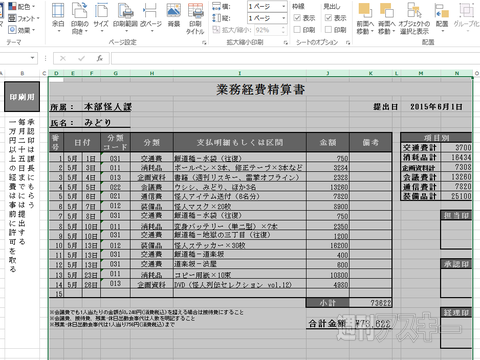Click the cell 本部怪人課
The width and height of the screenshot is (480, 360).
108,107
